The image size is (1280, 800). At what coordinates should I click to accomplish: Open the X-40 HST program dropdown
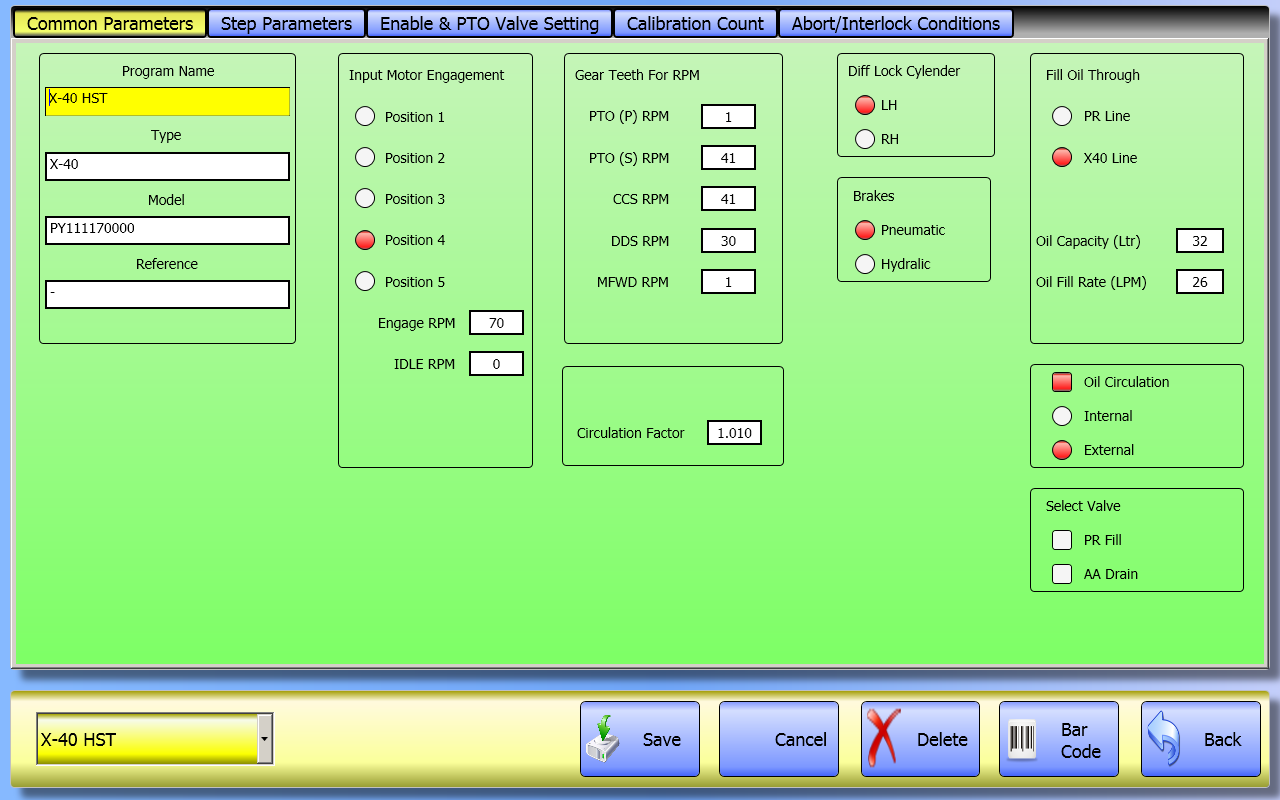264,739
